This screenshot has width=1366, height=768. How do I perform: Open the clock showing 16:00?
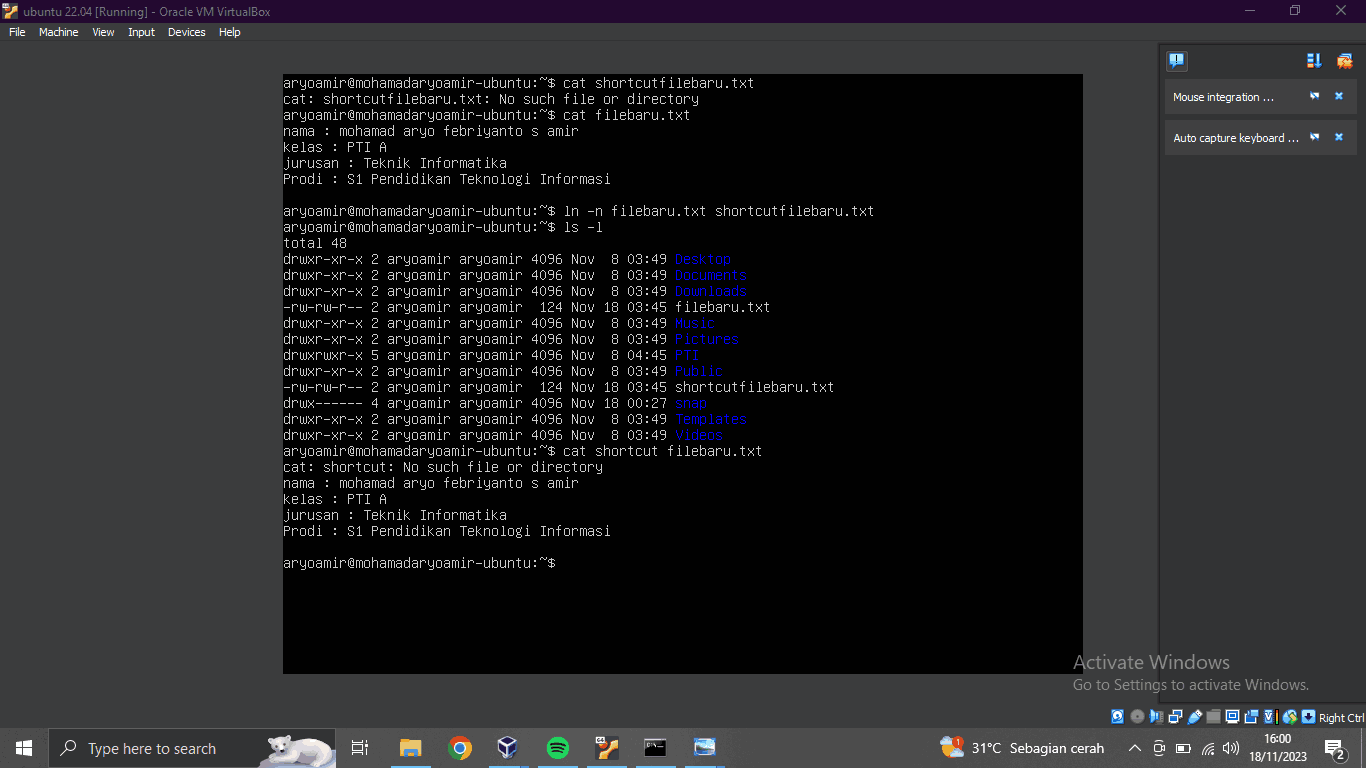pos(1277,748)
